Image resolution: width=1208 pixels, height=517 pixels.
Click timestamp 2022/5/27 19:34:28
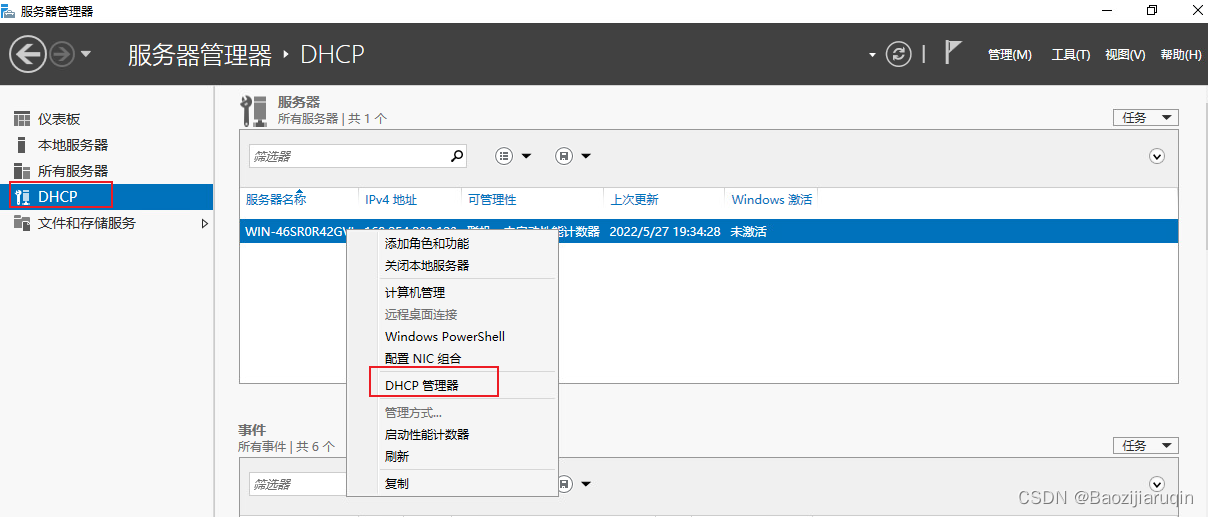(x=665, y=231)
